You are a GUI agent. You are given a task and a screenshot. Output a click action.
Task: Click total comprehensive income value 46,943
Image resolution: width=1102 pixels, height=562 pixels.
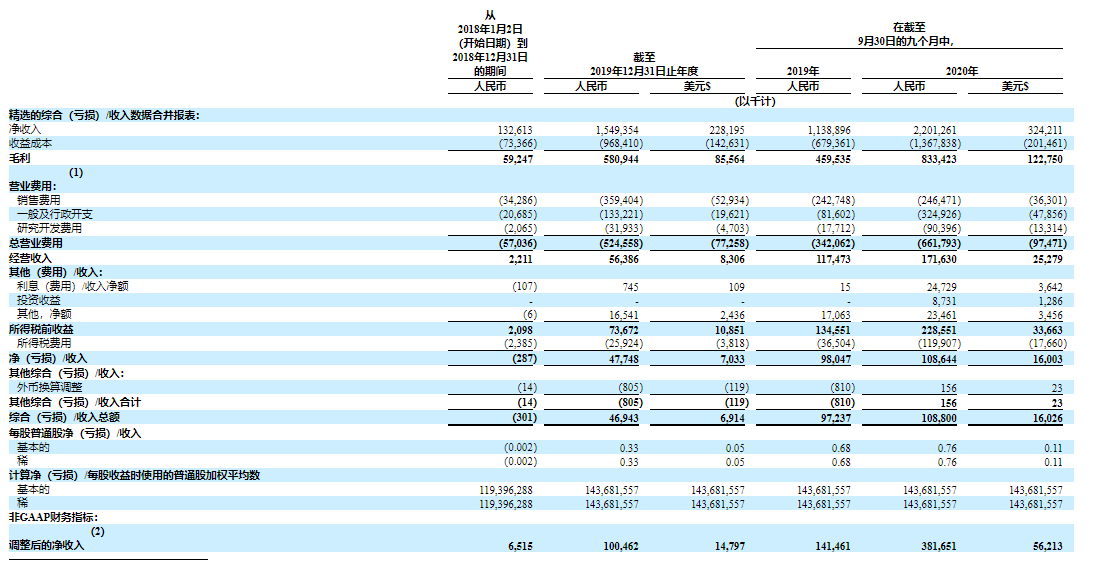[x=622, y=419]
